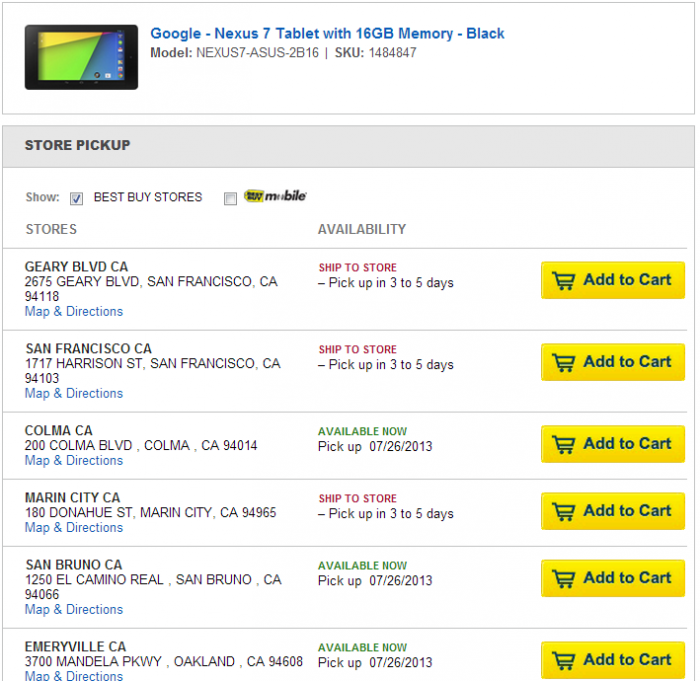The height and width of the screenshot is (681, 700).
Task: Click AVAILABLE NOW label for San Bruno store
Action: click(x=362, y=566)
